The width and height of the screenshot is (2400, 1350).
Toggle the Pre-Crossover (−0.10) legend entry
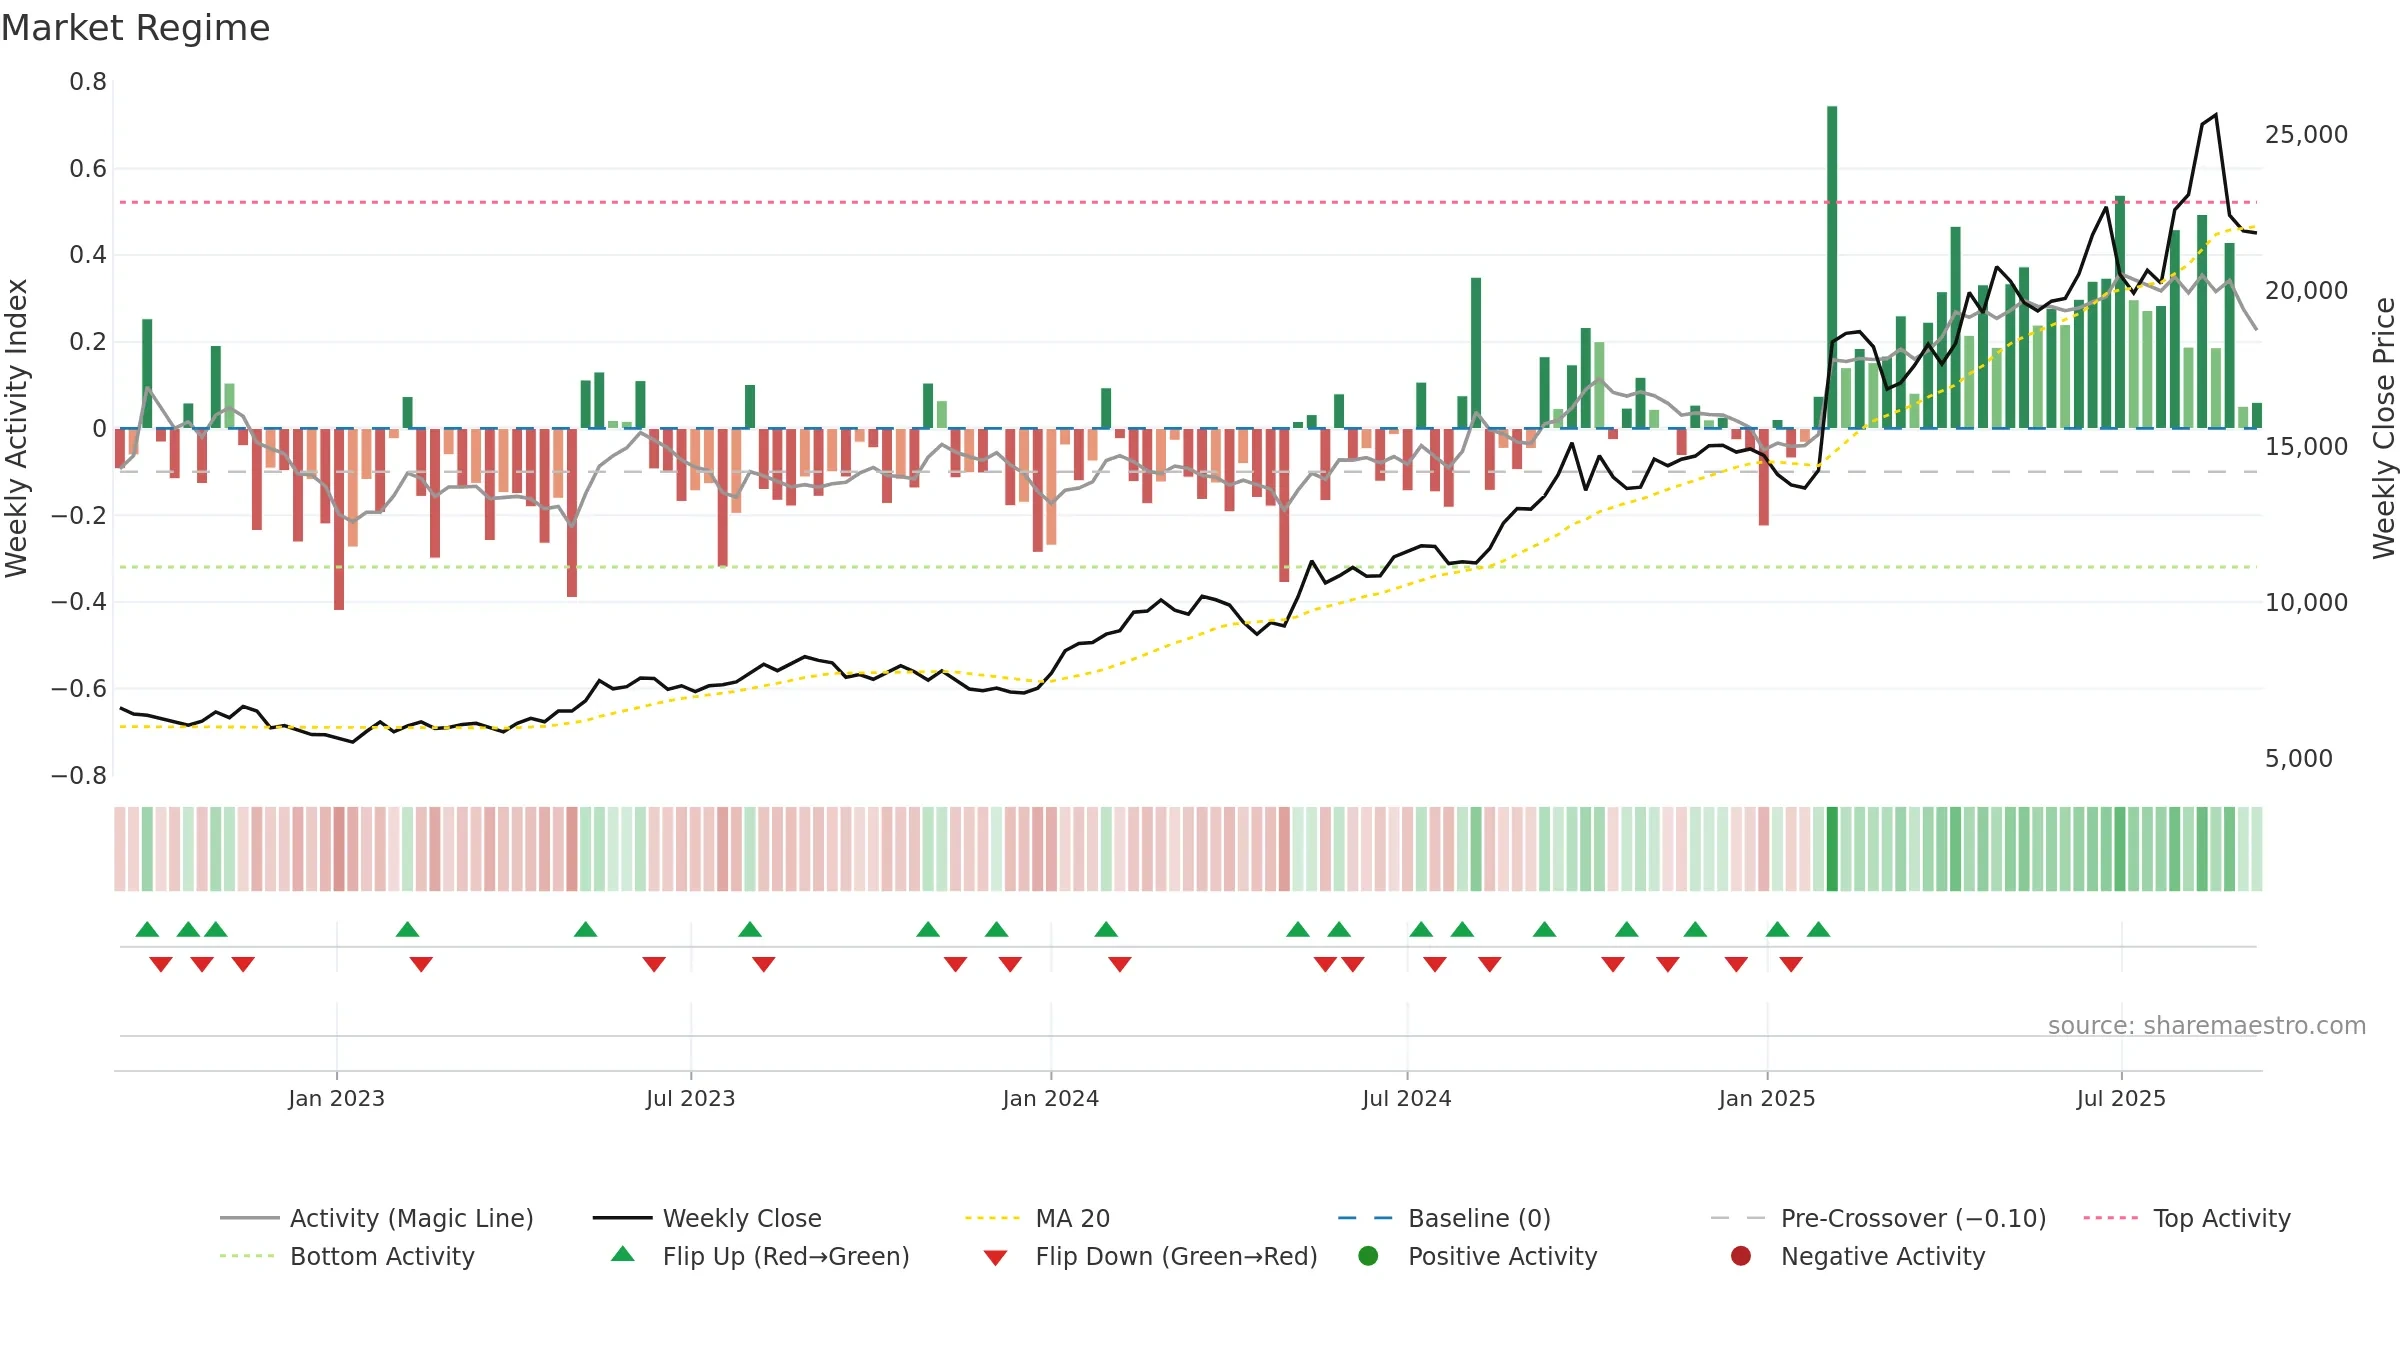[x=1878, y=1218]
